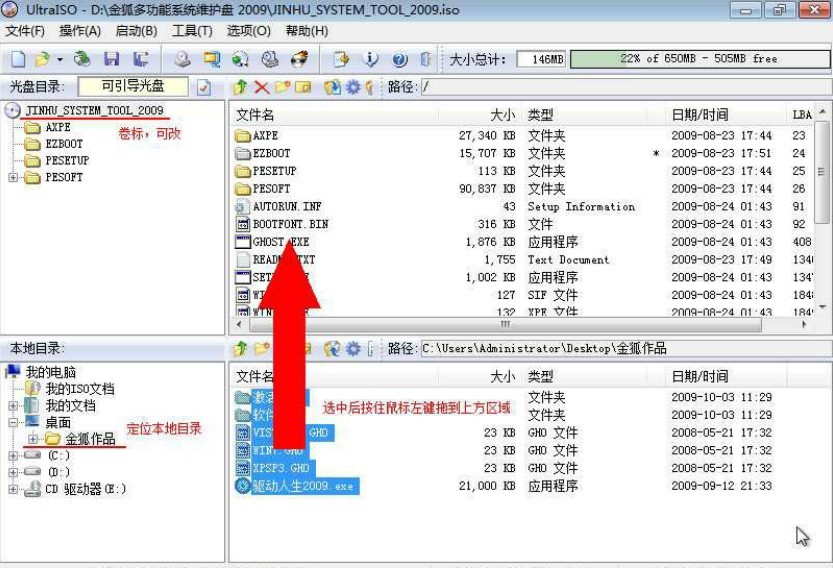The width and height of the screenshot is (833, 568).
Task: Click the Compress ISO icon
Action: (270, 59)
